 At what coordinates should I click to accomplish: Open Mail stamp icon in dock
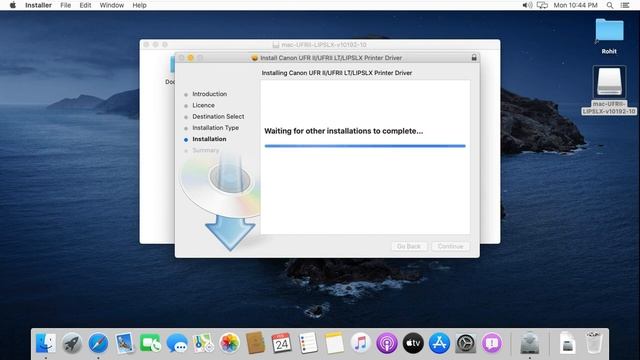(124, 343)
